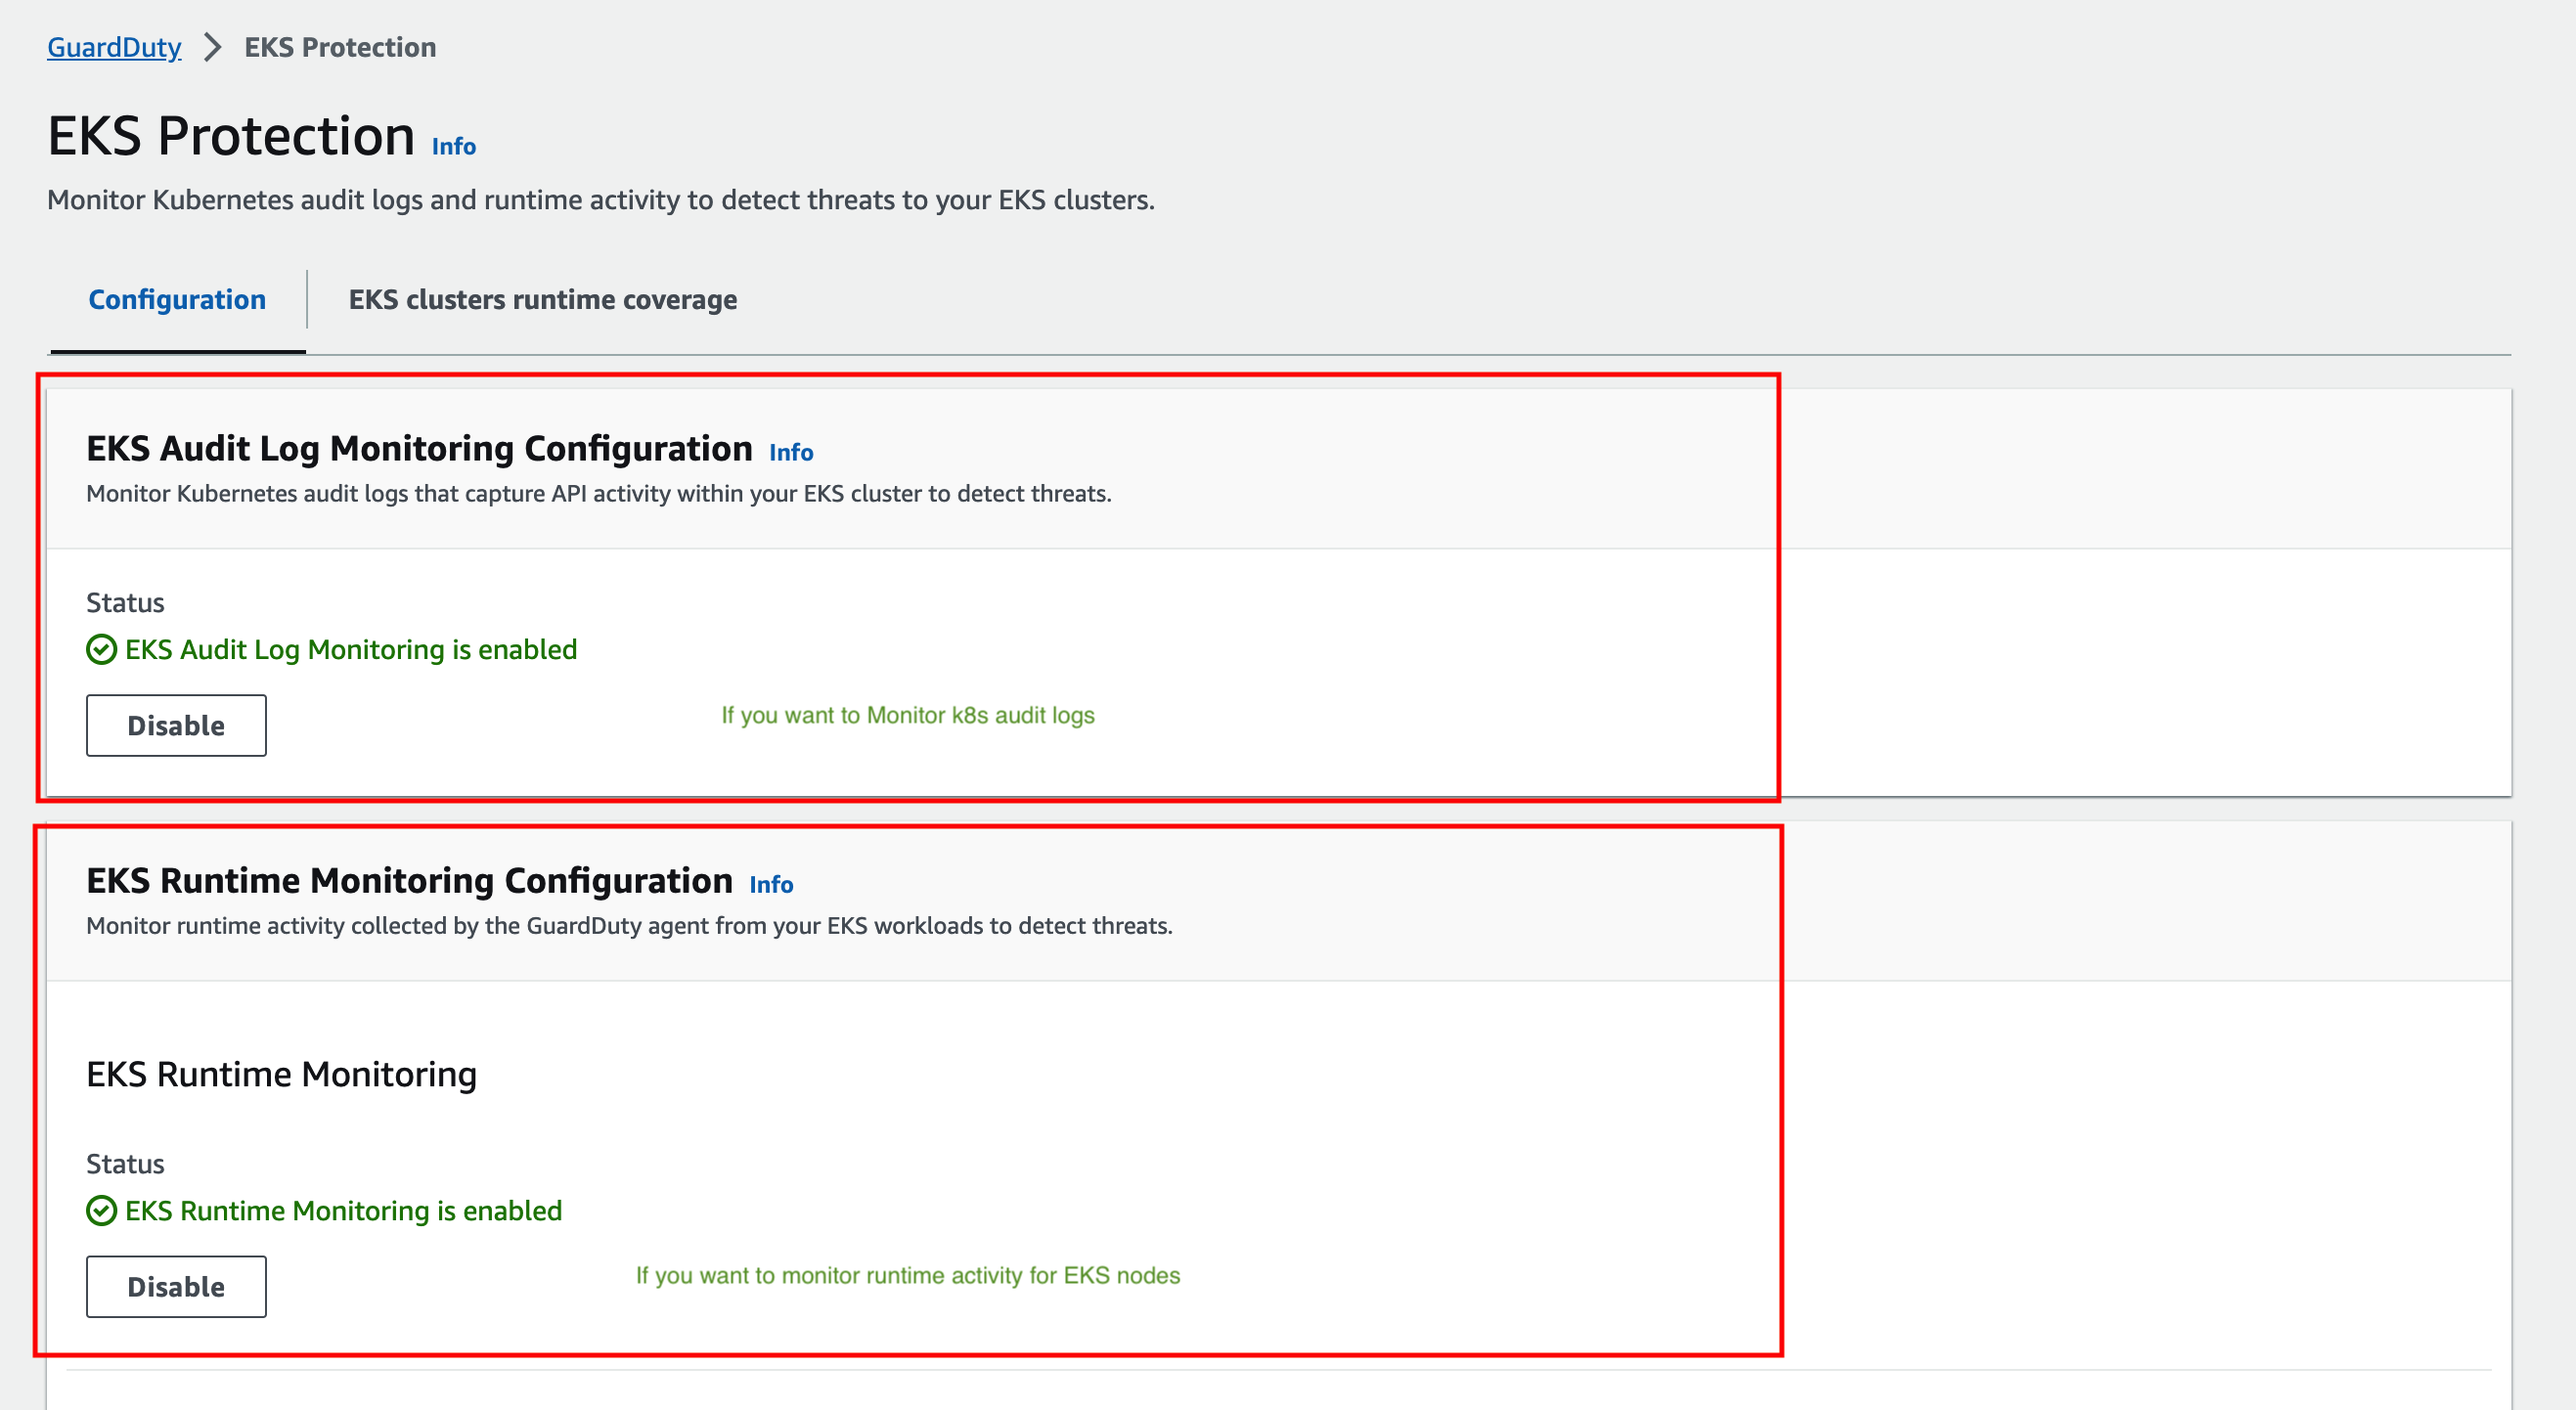The width and height of the screenshot is (2576, 1410).
Task: Click the EKS Runtime Monitoring subsection heading
Action: click(x=281, y=1074)
